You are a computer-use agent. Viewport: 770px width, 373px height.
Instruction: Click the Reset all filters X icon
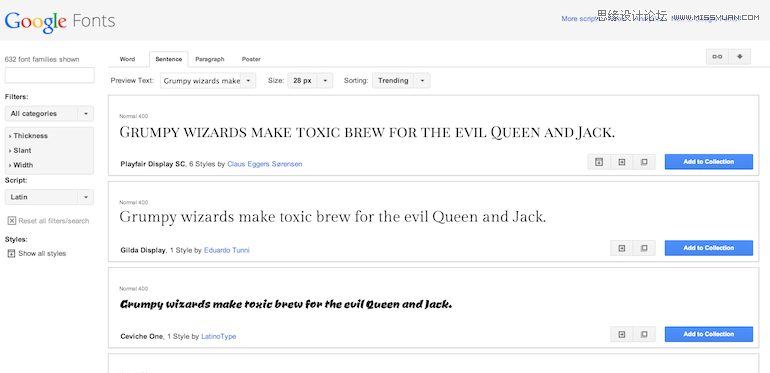12,221
